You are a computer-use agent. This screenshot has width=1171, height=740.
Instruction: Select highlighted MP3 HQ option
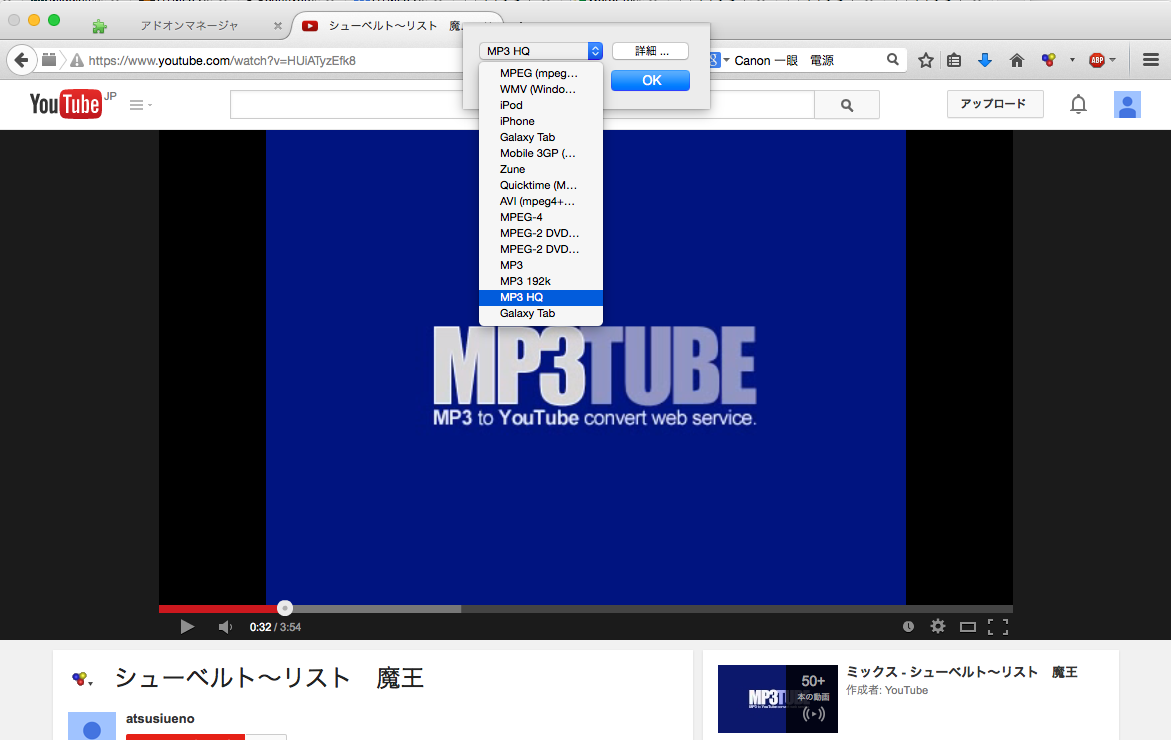(541, 297)
